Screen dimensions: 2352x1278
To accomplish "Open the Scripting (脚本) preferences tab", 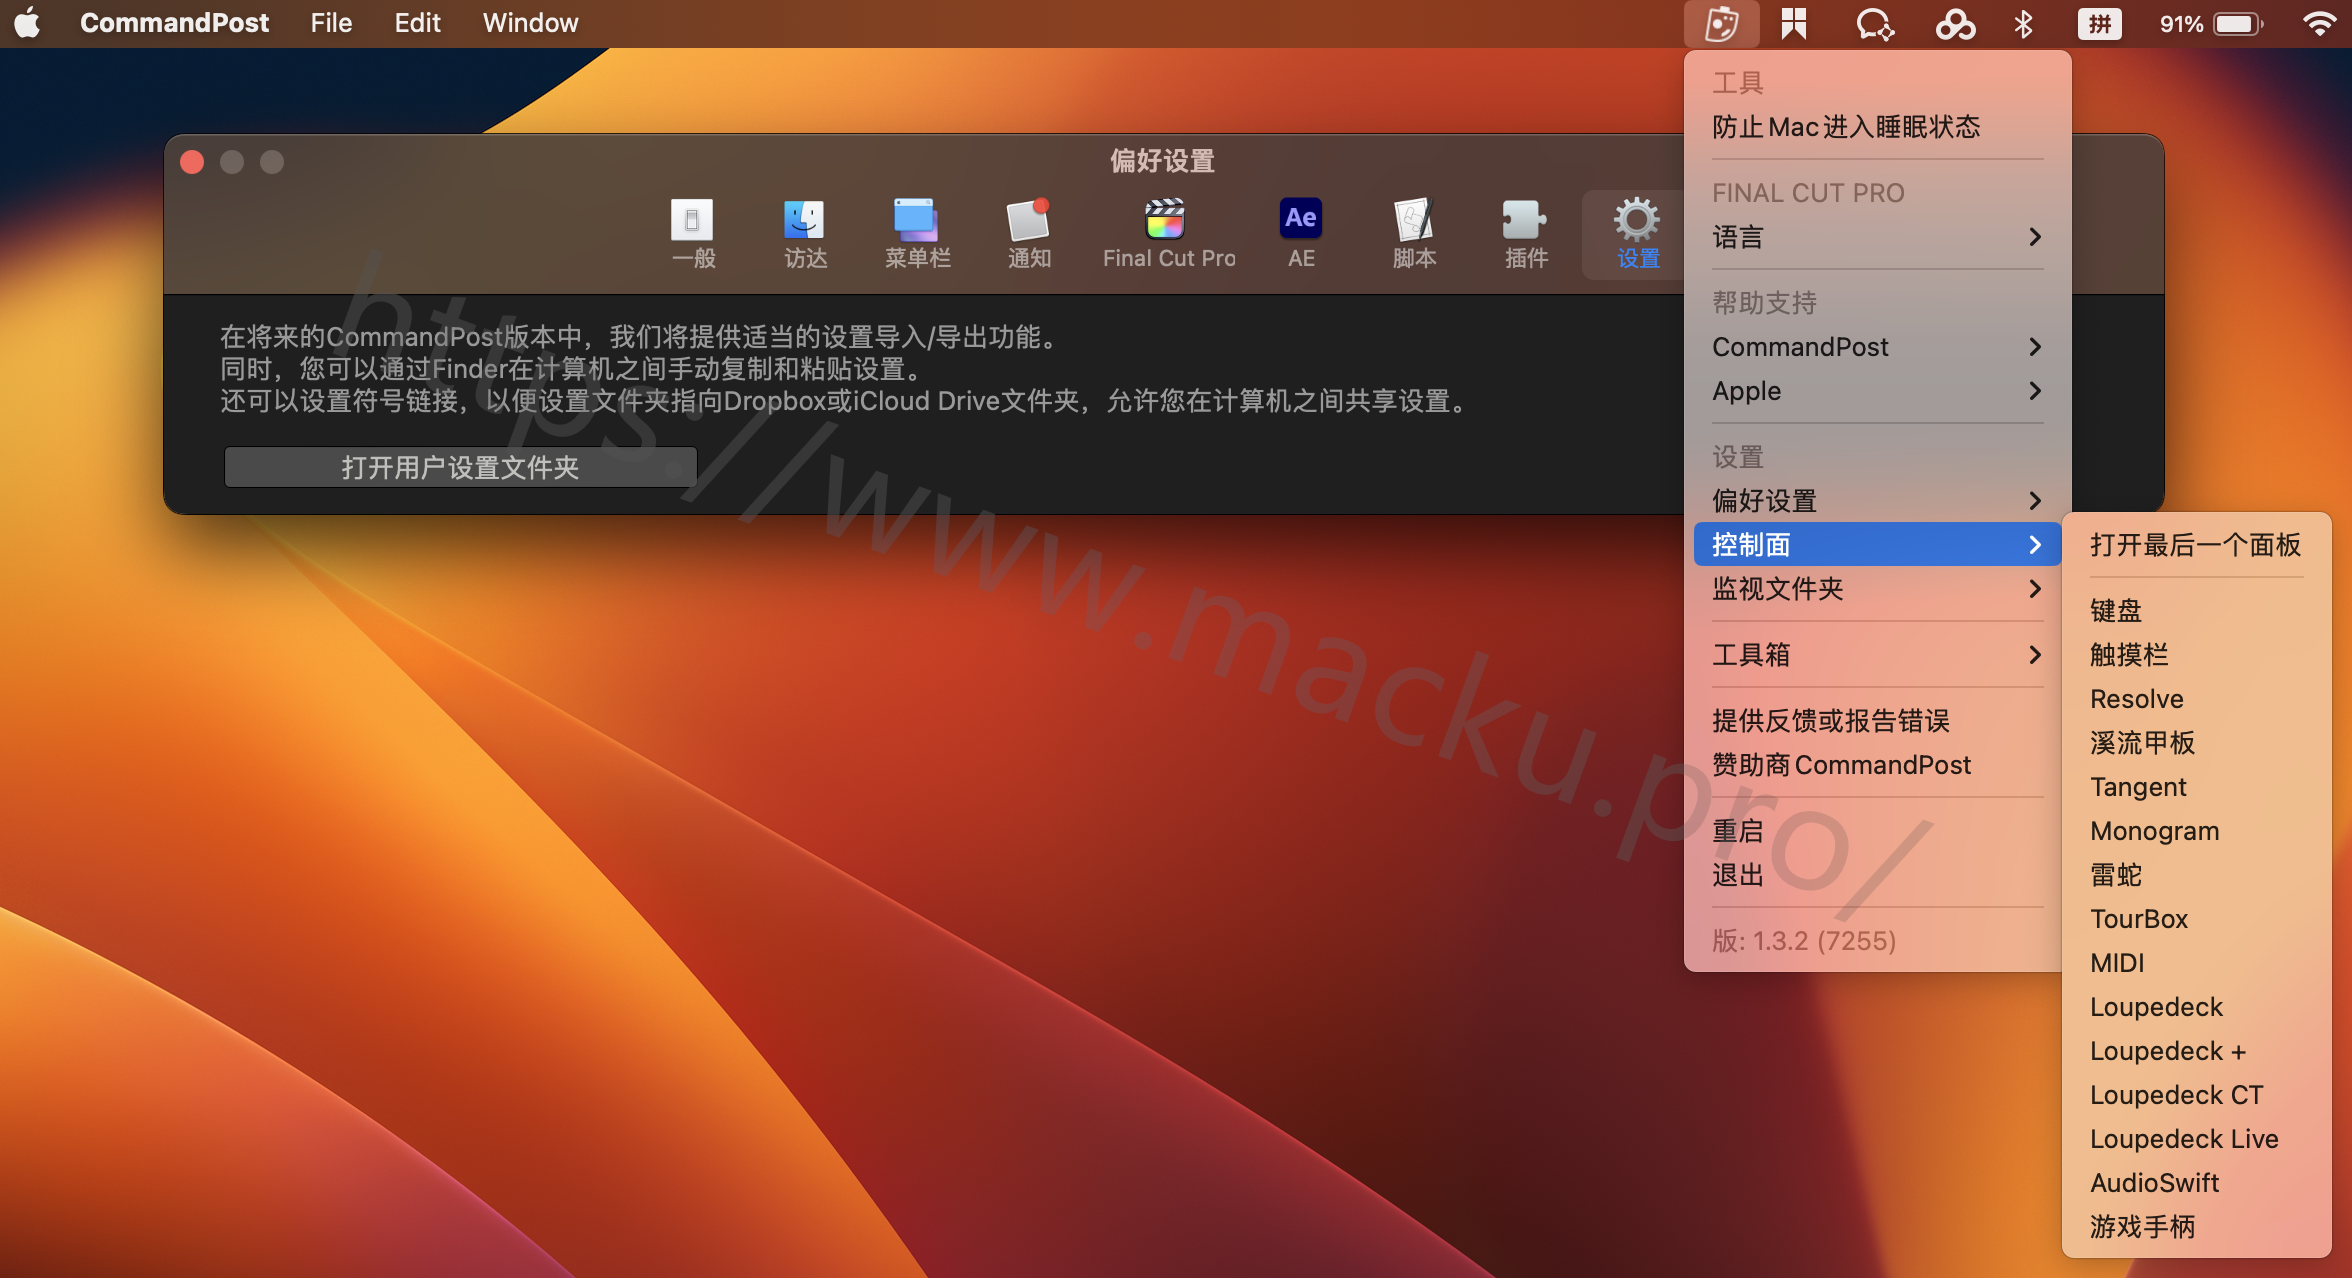I will (x=1414, y=234).
